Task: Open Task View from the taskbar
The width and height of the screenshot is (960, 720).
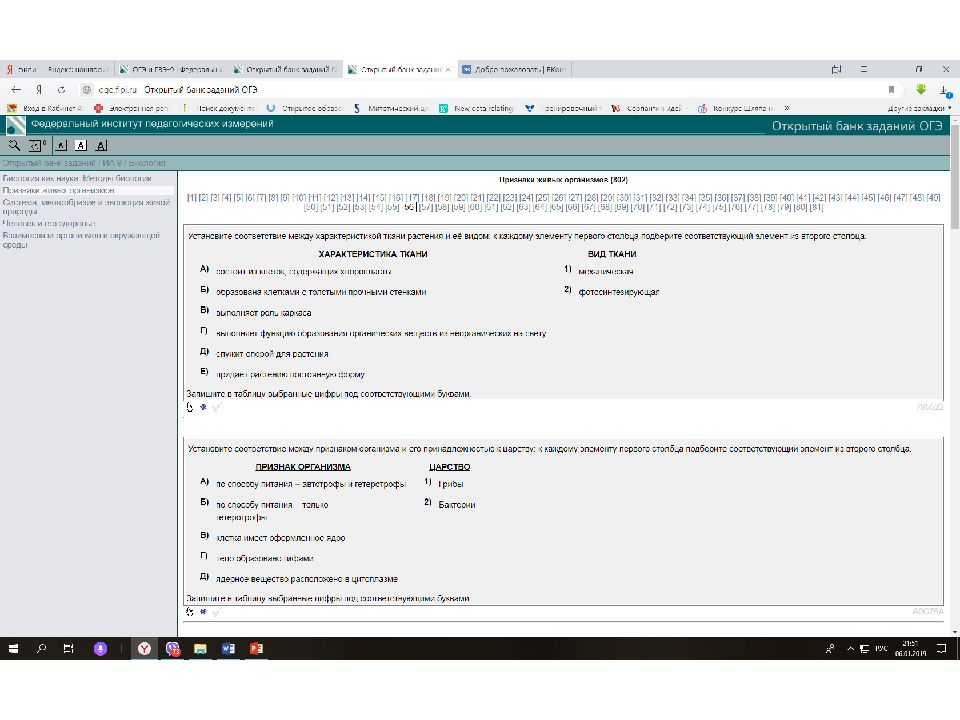Action: click(69, 648)
